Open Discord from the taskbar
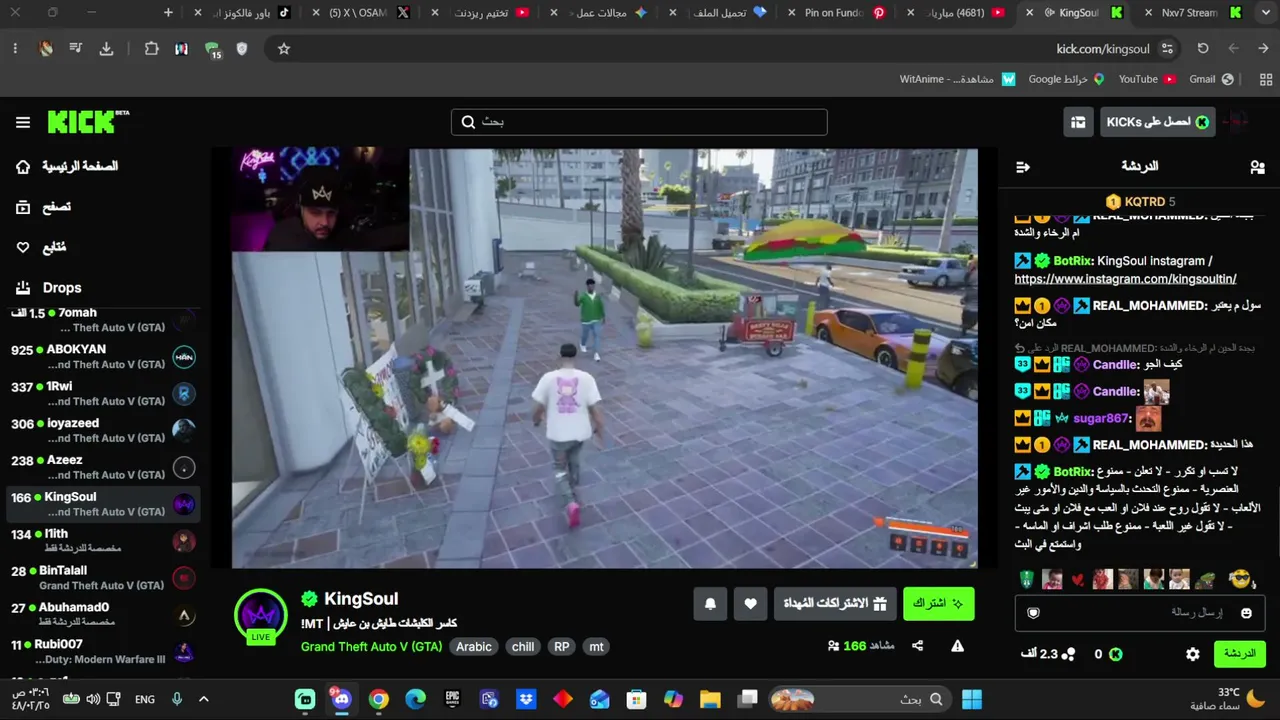 click(x=342, y=699)
